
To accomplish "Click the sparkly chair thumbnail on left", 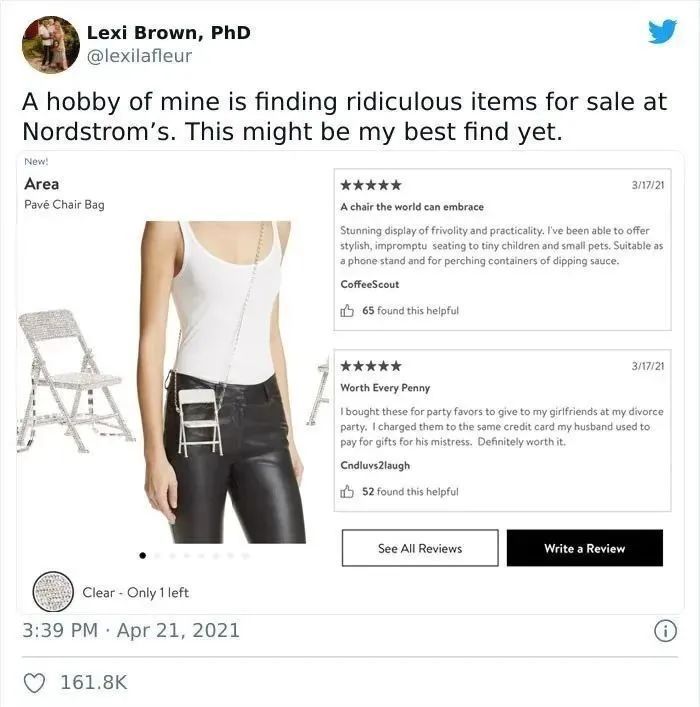I will coord(74,381).
